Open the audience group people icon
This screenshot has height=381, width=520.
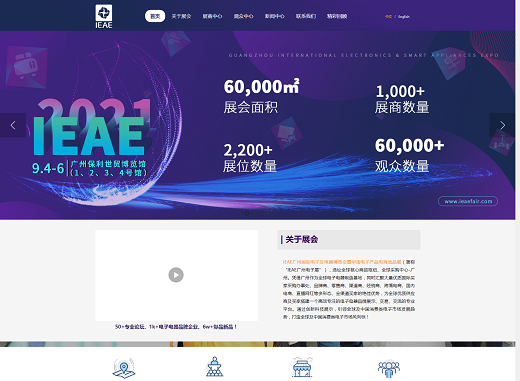[x=389, y=369]
